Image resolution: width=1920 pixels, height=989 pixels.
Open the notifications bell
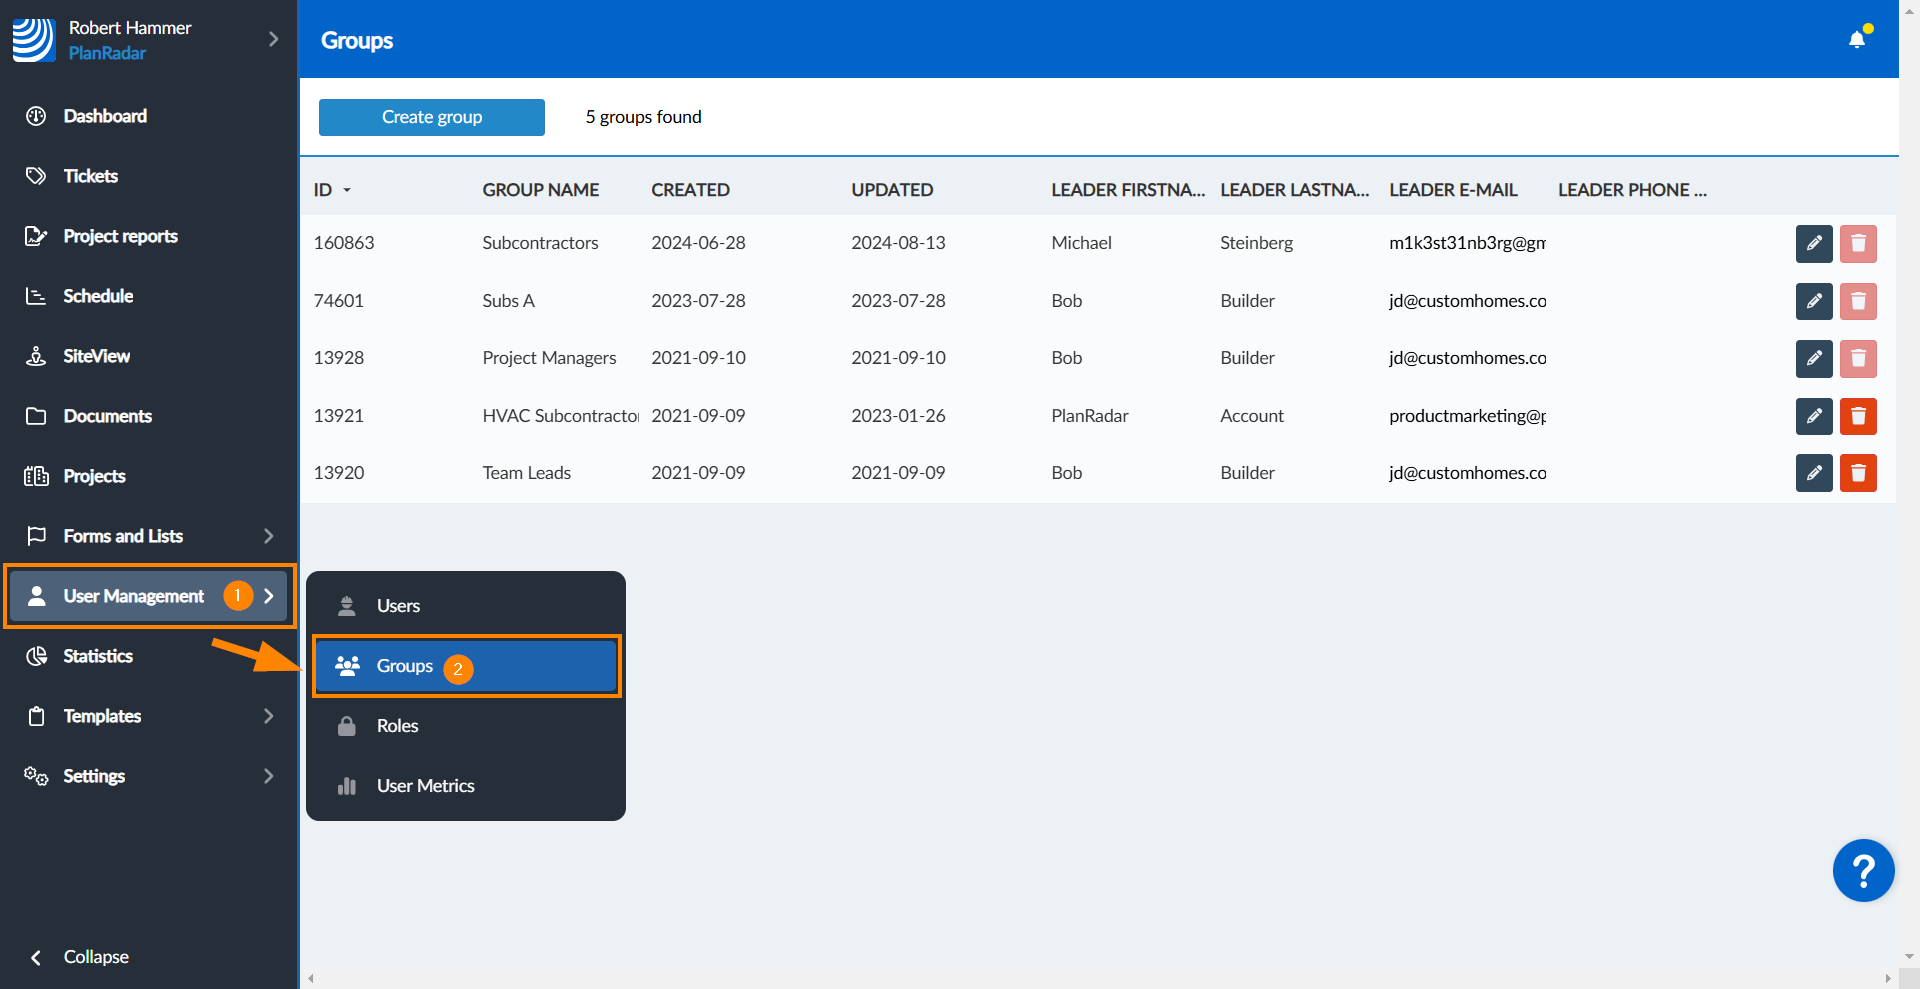[1857, 39]
